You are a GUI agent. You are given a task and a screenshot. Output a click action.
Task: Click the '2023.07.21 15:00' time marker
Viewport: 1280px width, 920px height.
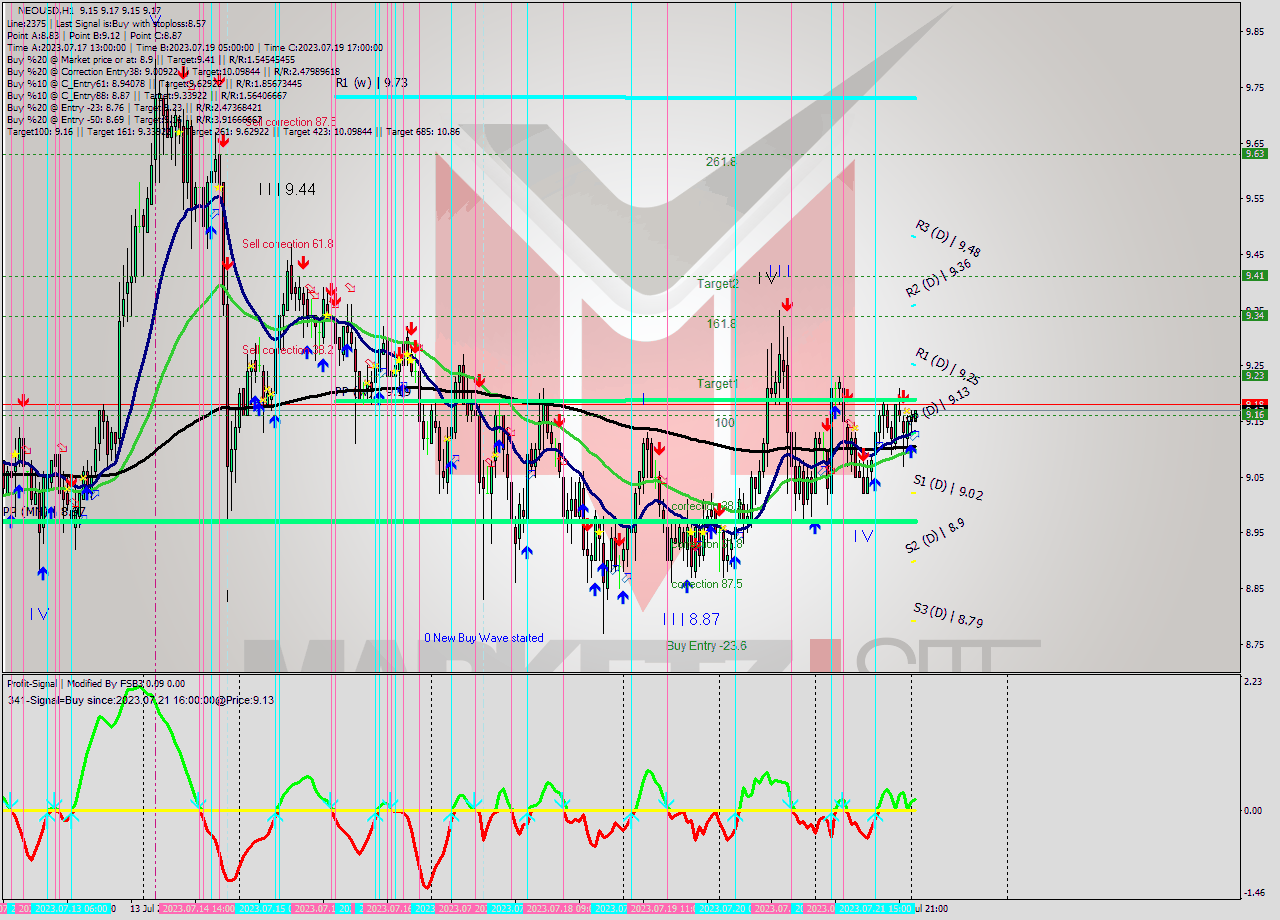tap(875, 908)
